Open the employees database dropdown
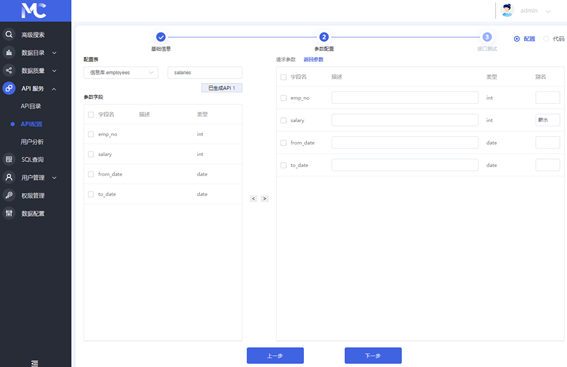This screenshot has width=567, height=367. (x=121, y=73)
